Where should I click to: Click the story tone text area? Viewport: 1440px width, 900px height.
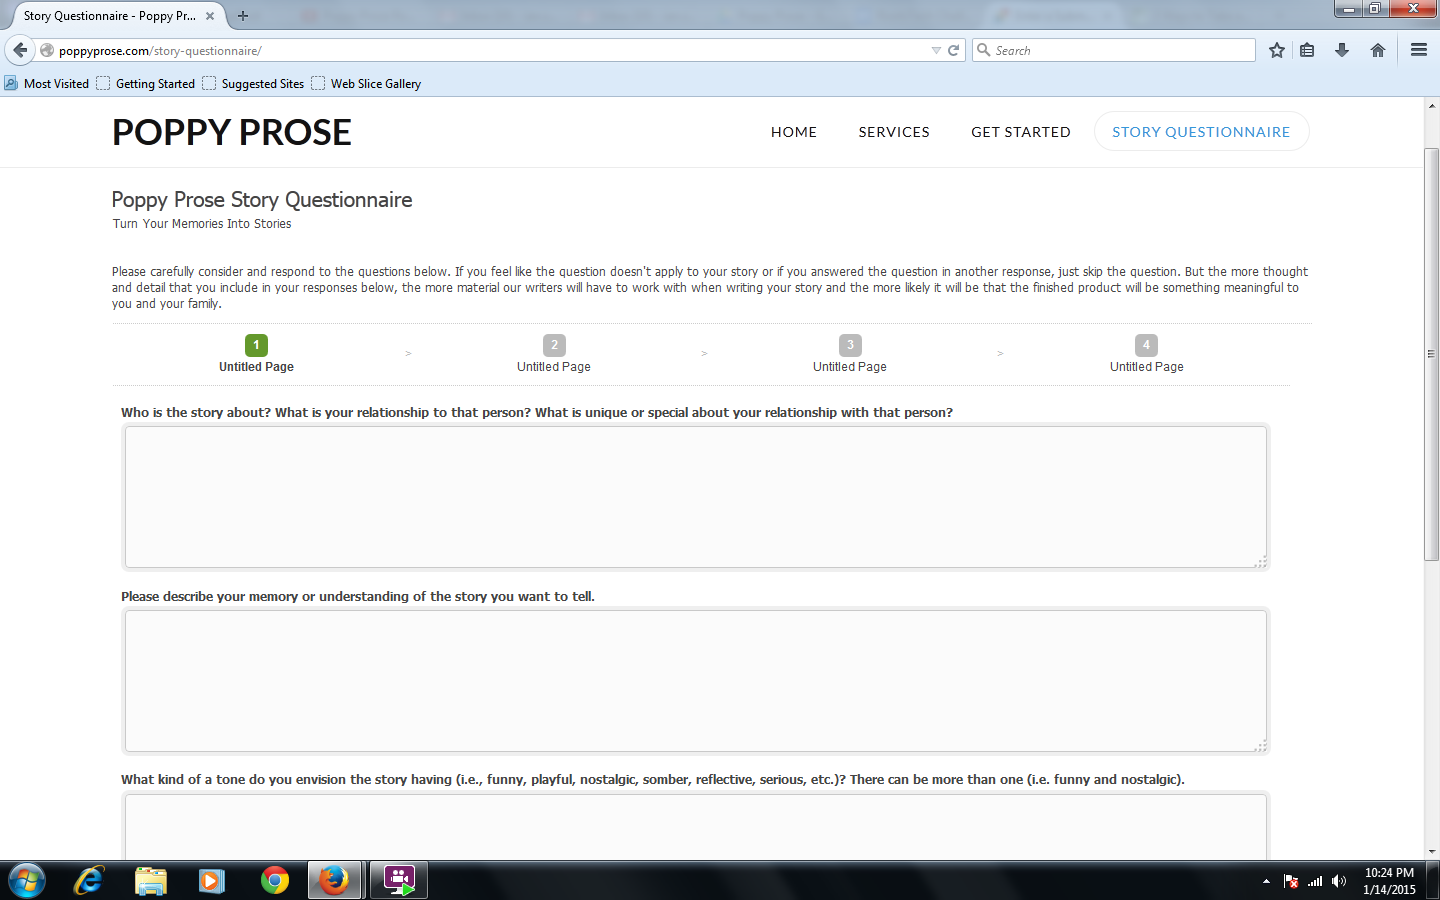[x=696, y=827]
